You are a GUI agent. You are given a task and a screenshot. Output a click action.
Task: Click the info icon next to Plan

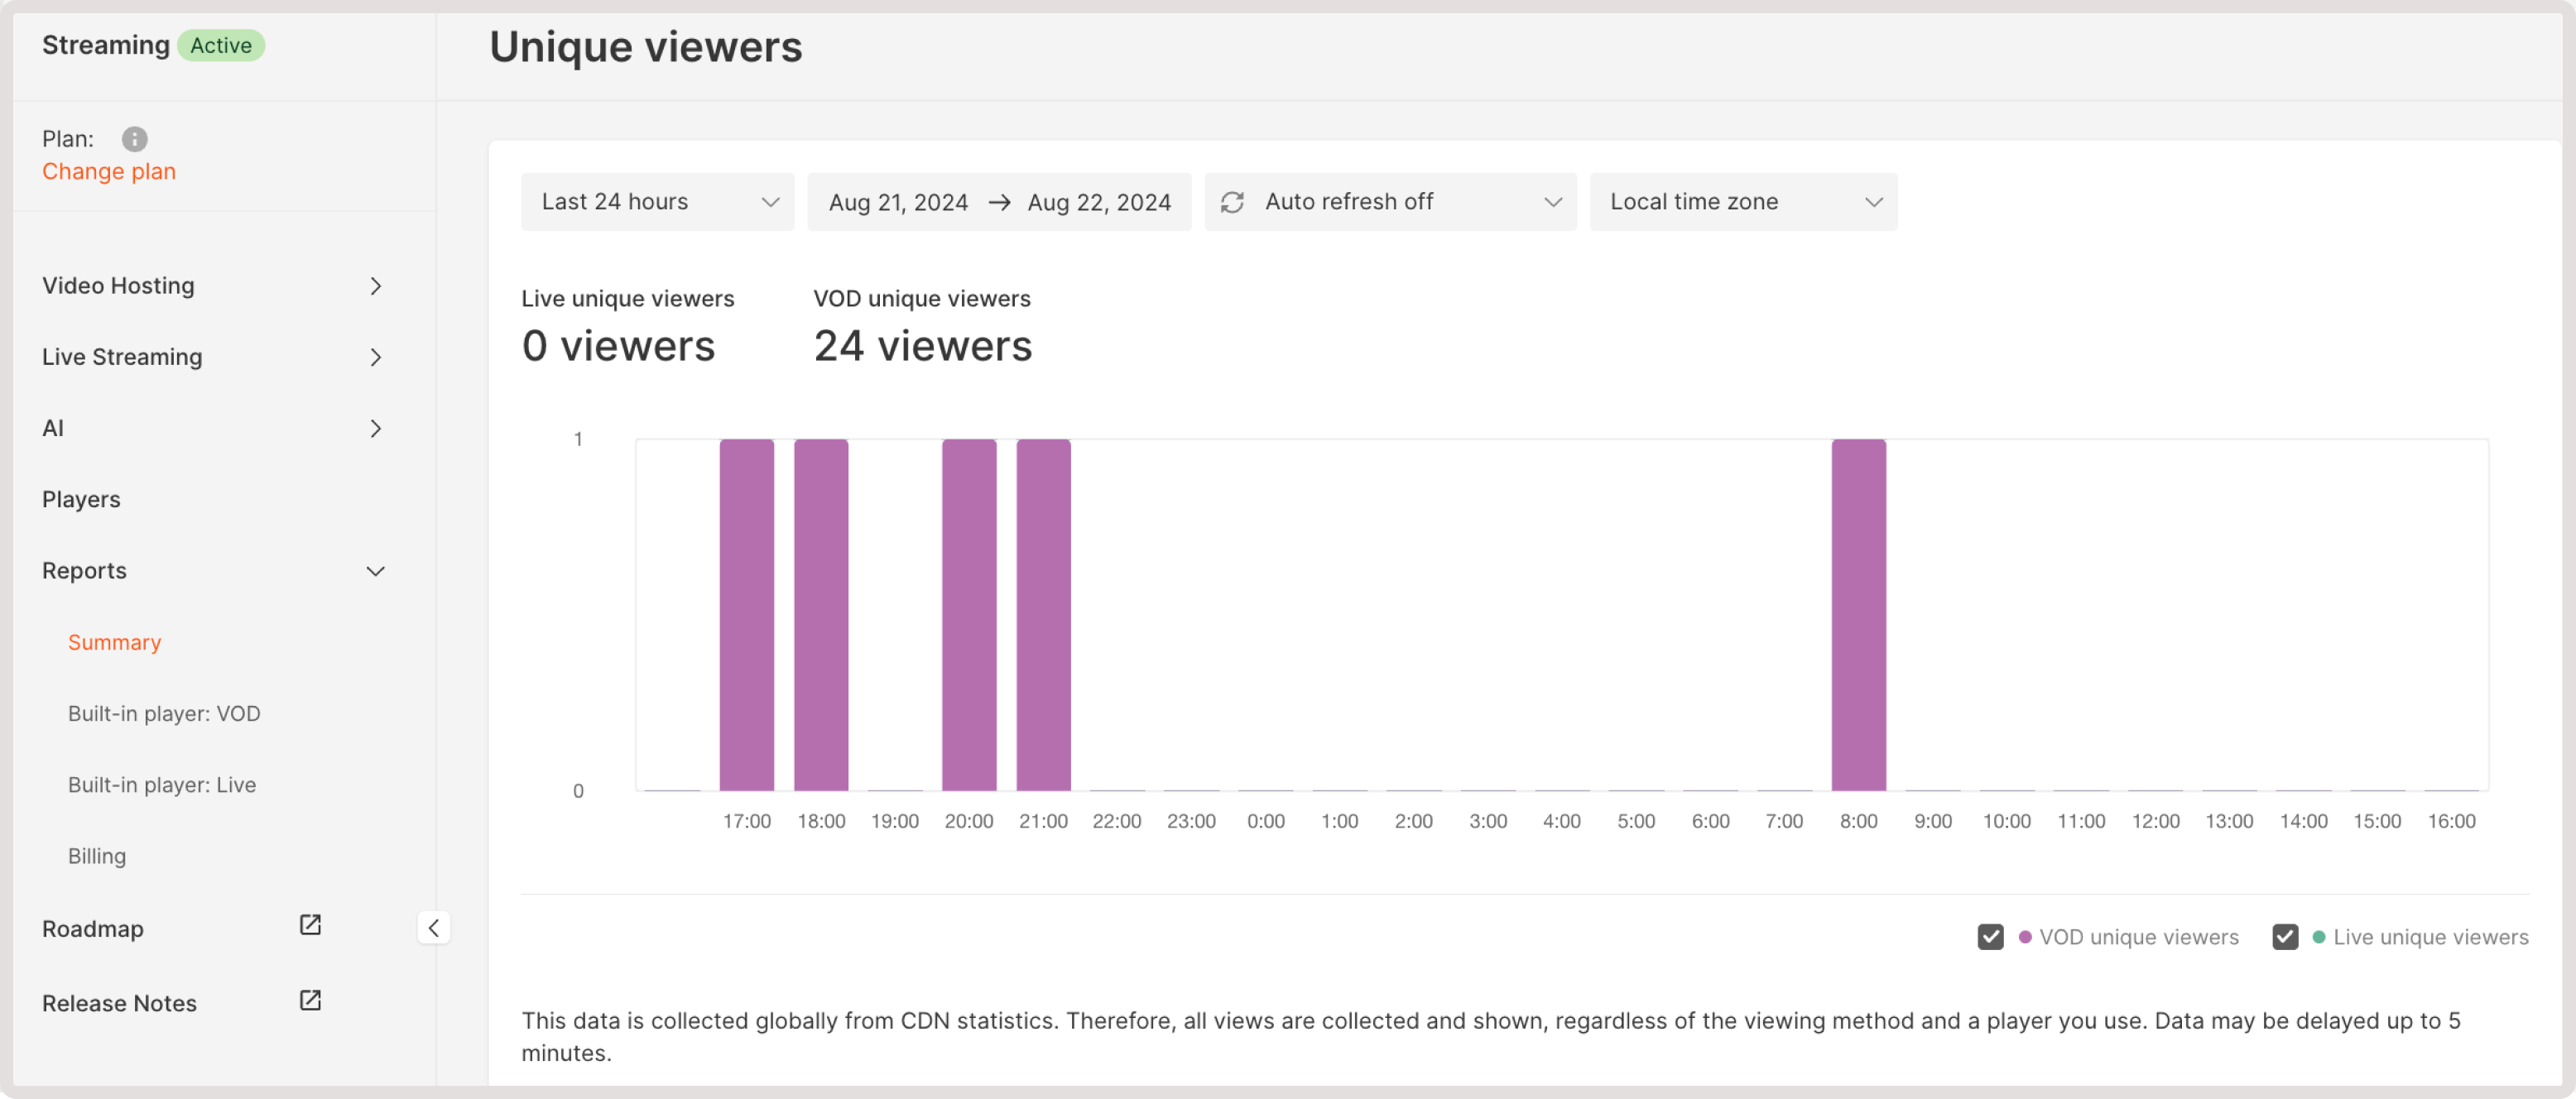(135, 139)
